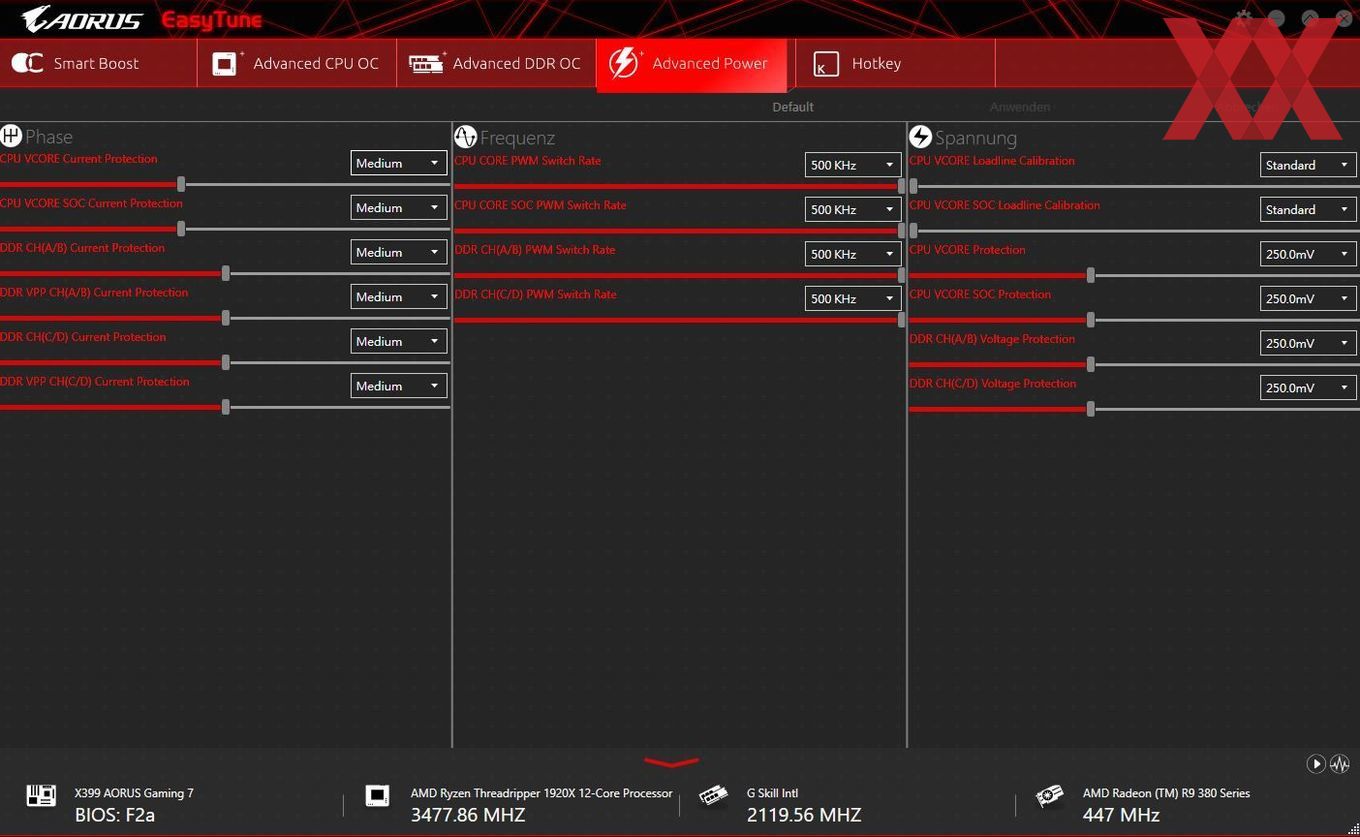Click CPU CORE PWM Switch Rate slider handle

click(901, 186)
